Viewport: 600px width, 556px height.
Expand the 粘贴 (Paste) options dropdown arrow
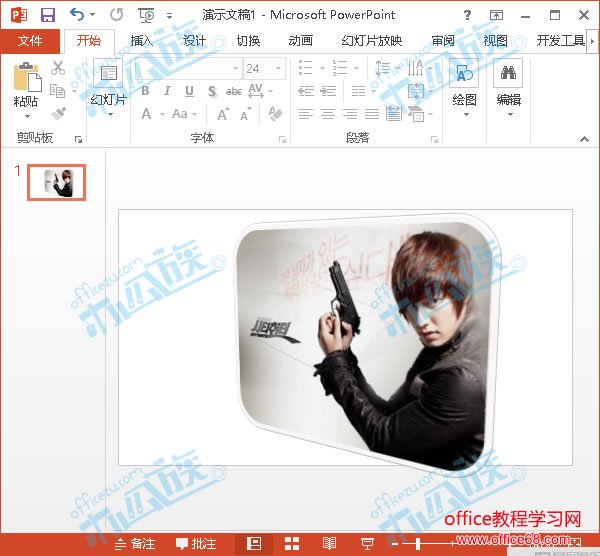point(27,116)
